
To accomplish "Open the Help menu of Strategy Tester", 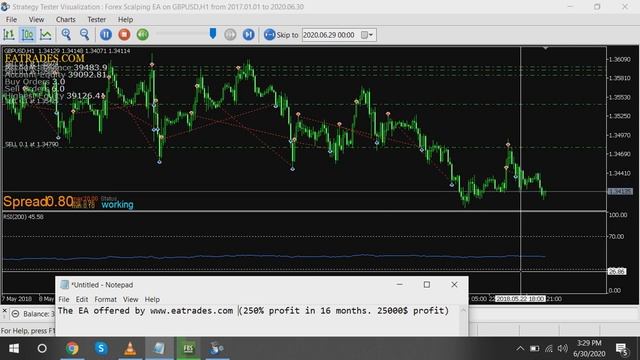I will coord(125,20).
